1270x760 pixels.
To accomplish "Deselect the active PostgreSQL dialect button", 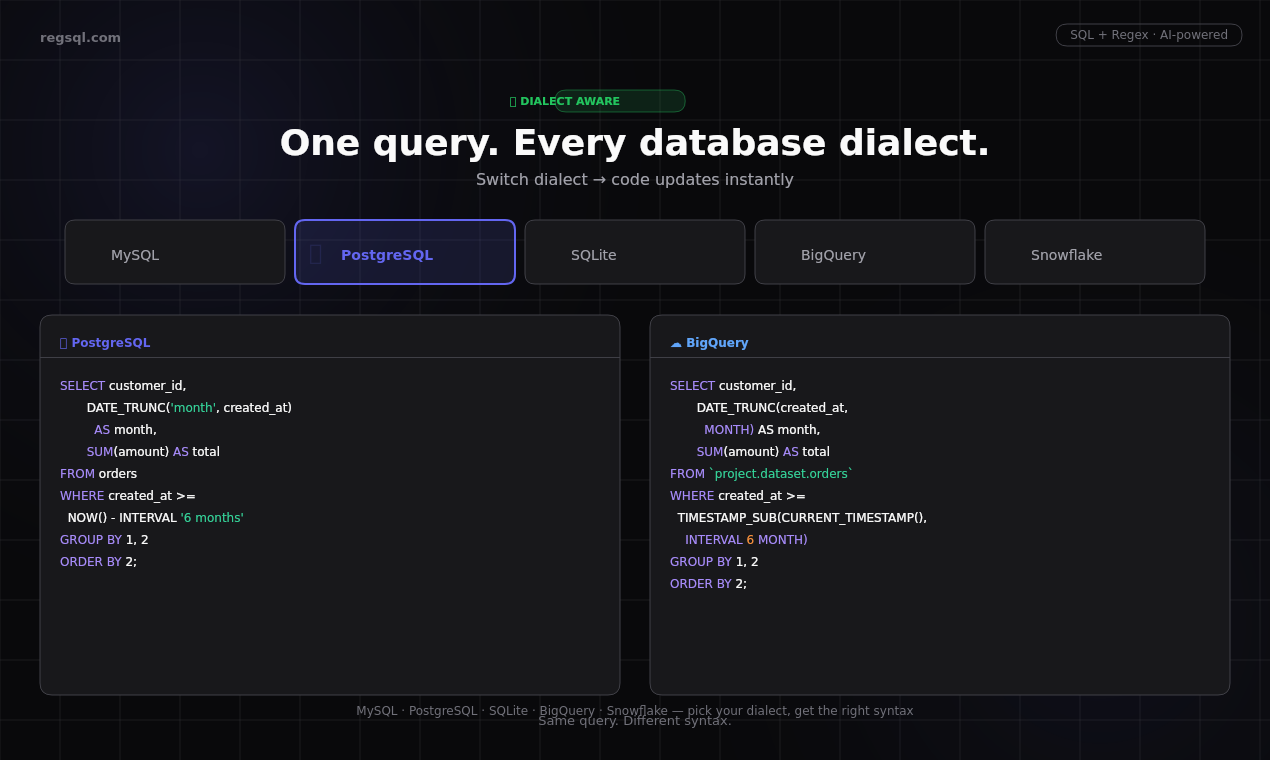I will (x=404, y=252).
